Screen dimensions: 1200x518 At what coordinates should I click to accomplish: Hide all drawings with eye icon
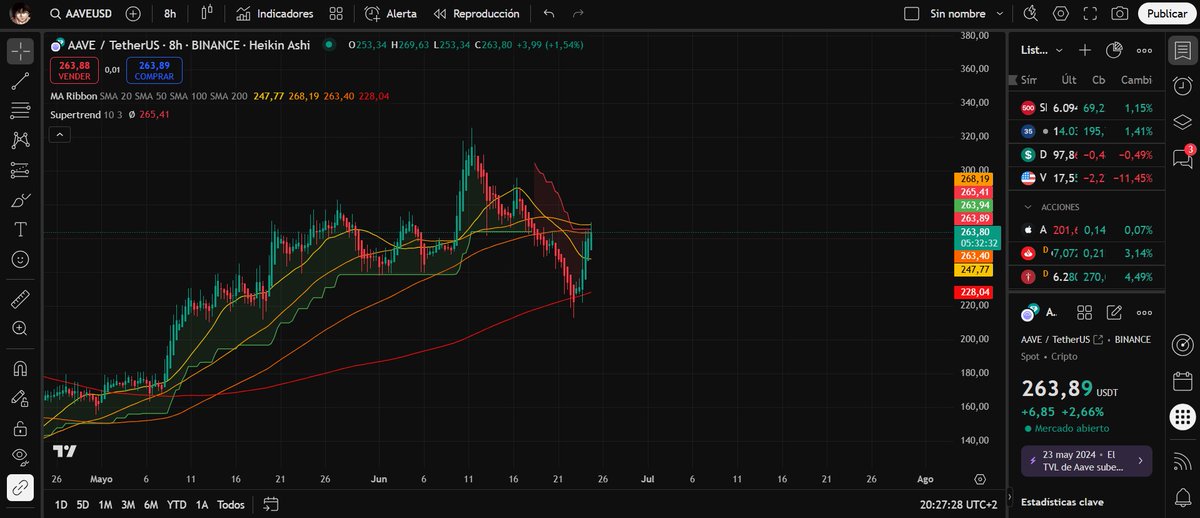[x=20, y=457]
